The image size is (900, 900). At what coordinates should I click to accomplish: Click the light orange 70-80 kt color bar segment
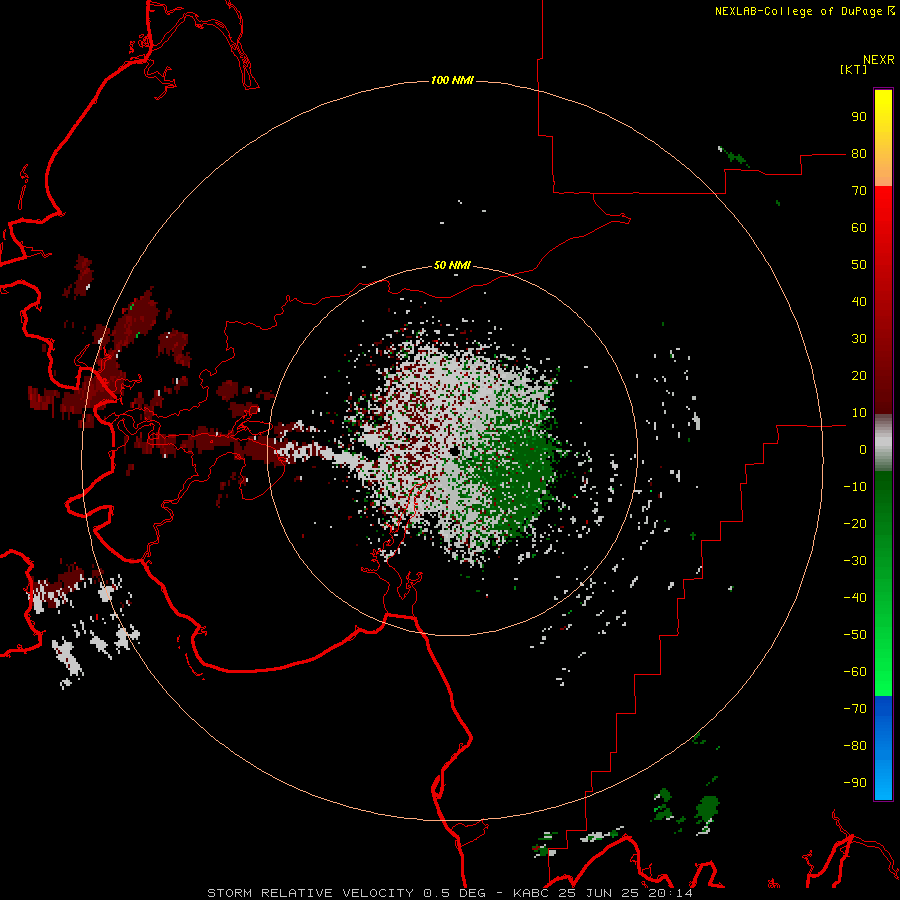[883, 169]
